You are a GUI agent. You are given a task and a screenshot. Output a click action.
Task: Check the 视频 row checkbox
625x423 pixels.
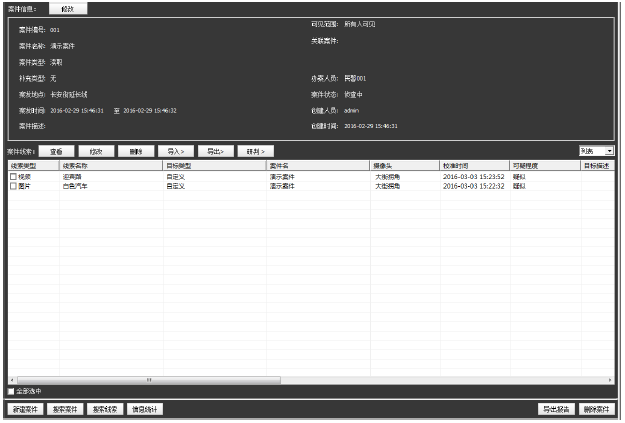click(x=14, y=176)
